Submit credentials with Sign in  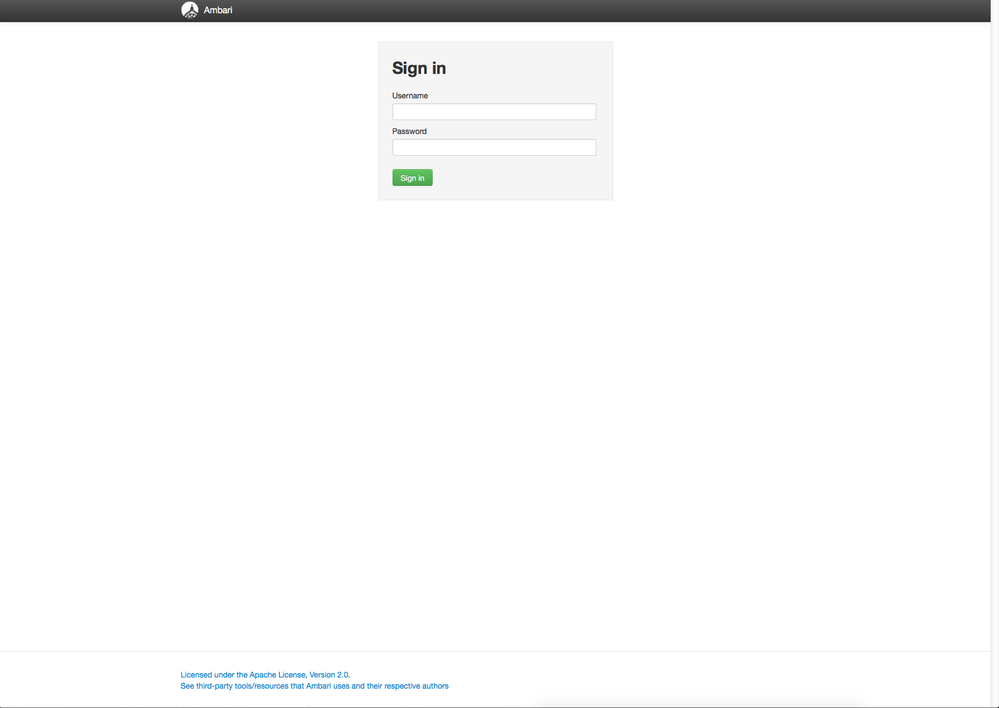coord(412,177)
